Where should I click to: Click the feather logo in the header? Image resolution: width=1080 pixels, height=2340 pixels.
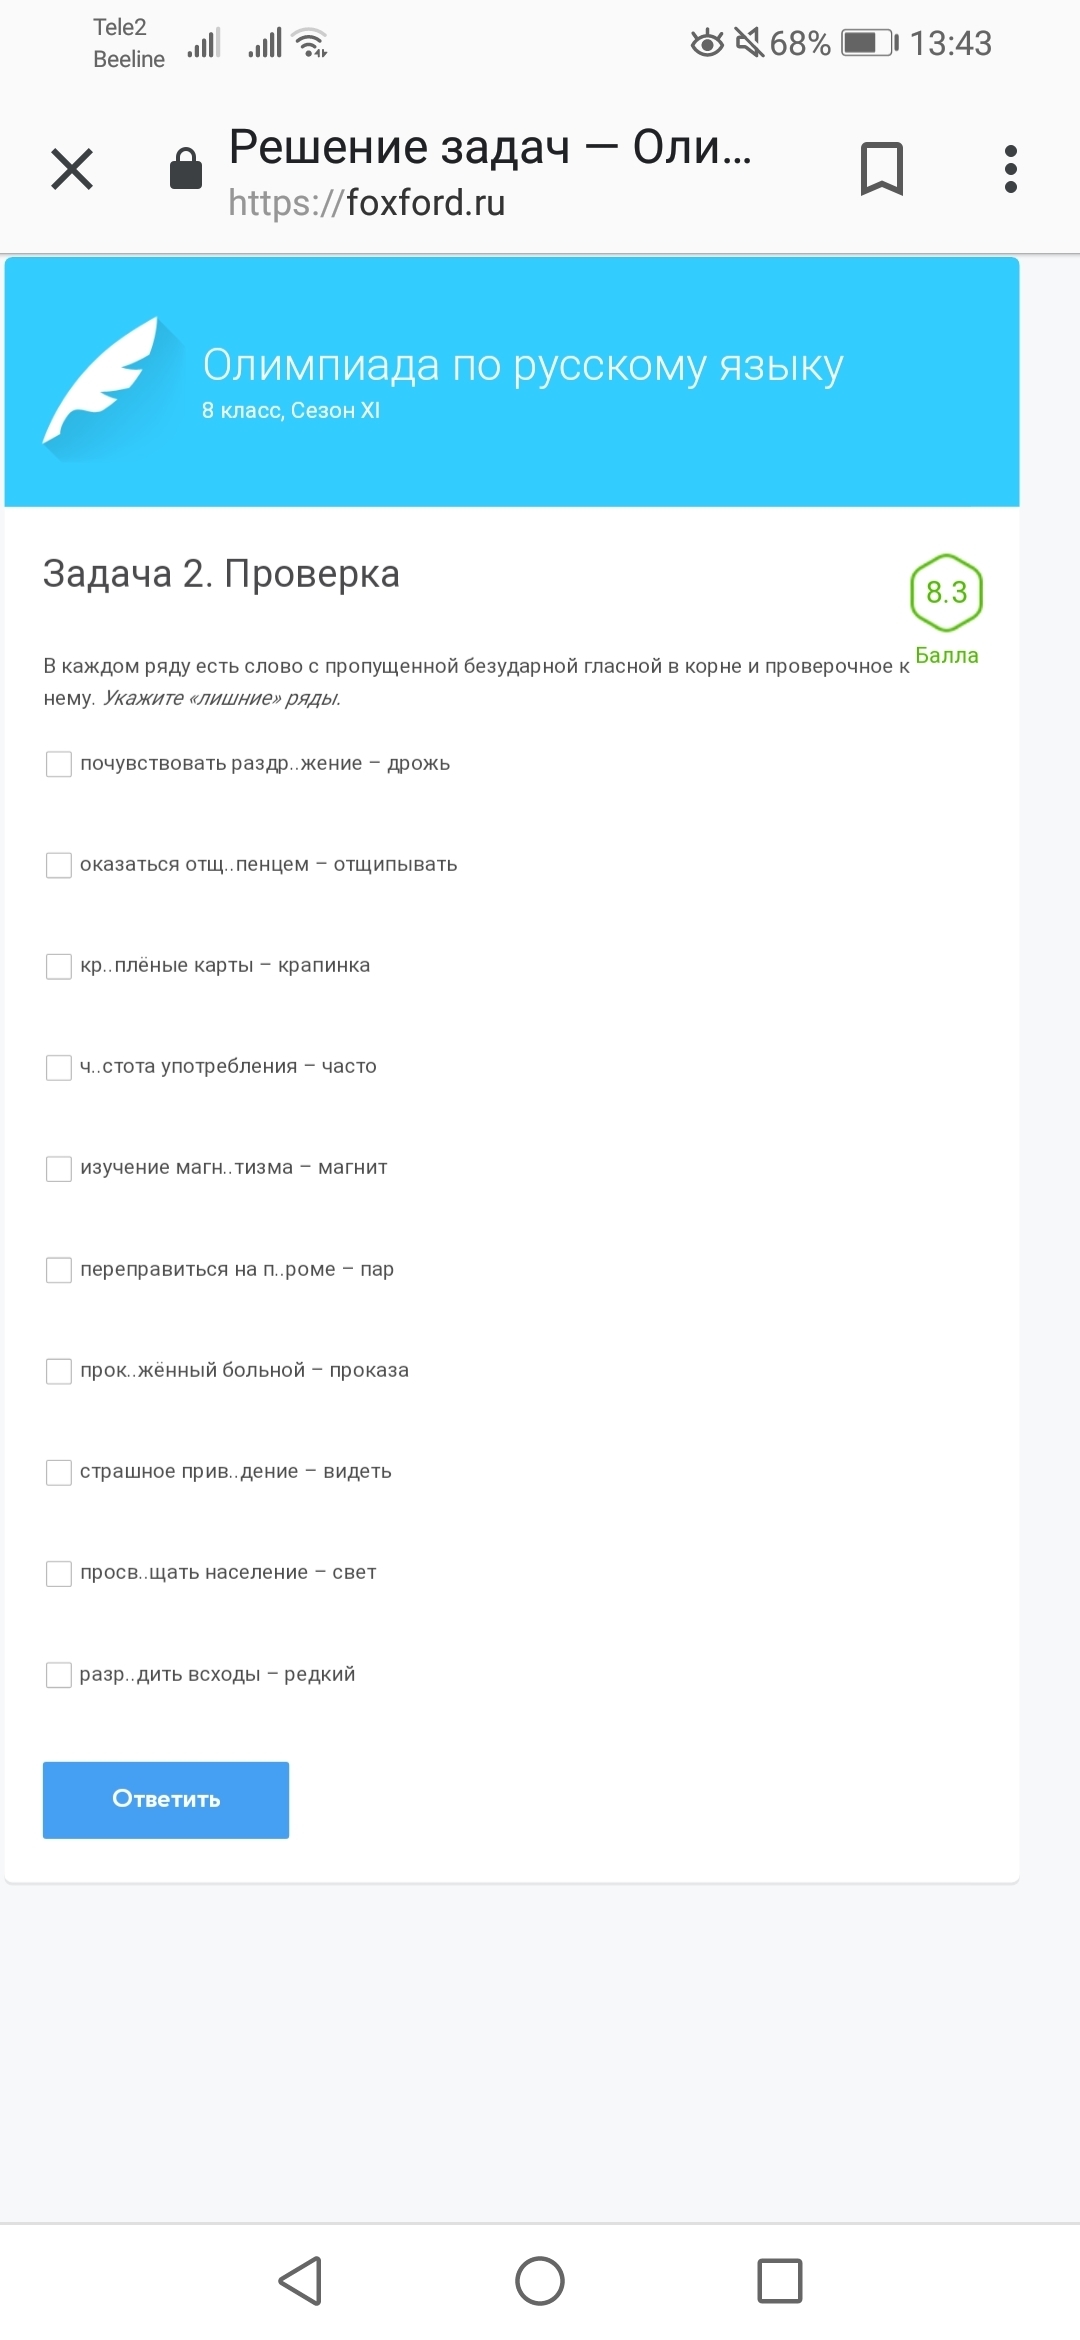pyautogui.click(x=105, y=385)
